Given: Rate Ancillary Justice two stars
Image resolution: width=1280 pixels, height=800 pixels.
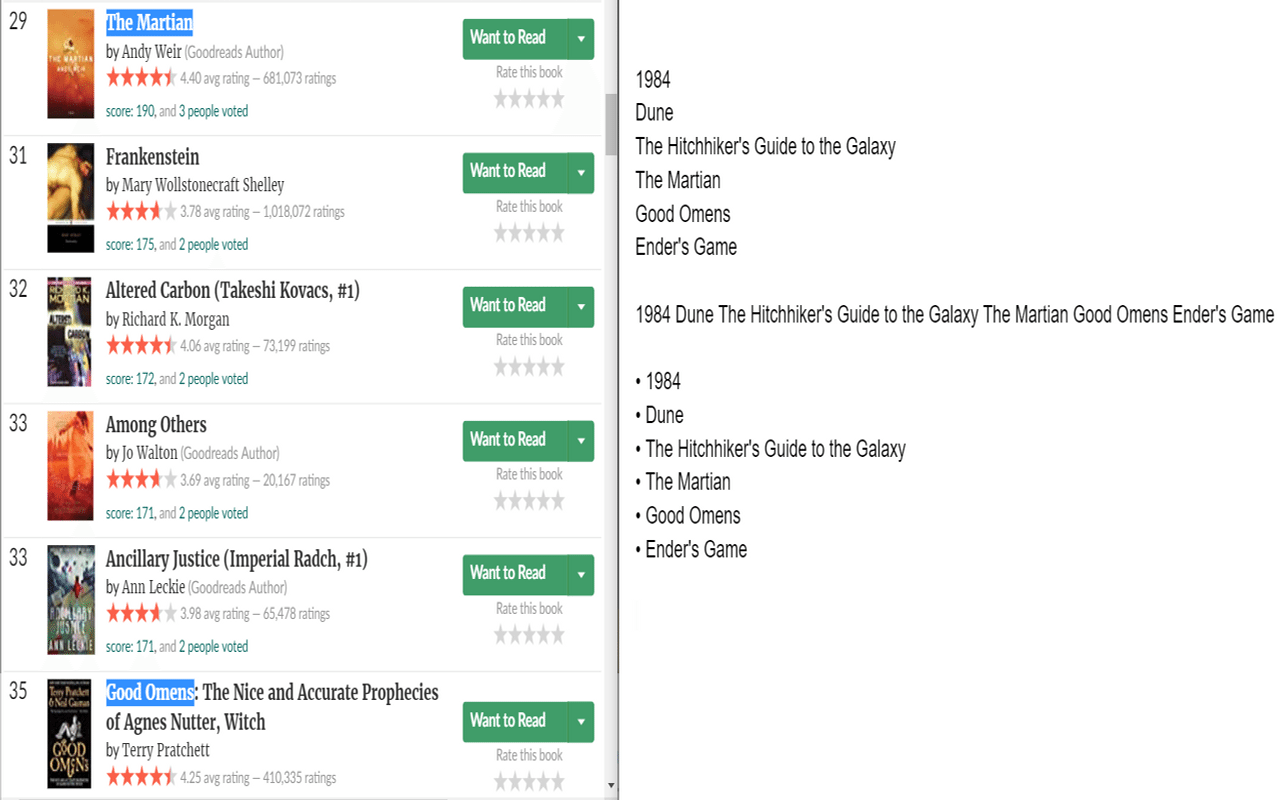Looking at the screenshot, I should [514, 634].
